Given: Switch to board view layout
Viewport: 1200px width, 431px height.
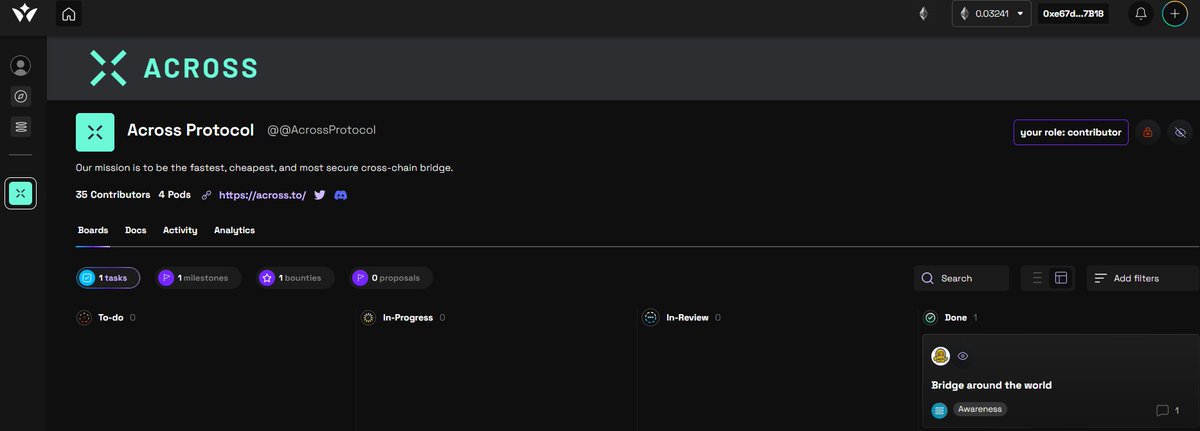Looking at the screenshot, I should [x=1061, y=278].
